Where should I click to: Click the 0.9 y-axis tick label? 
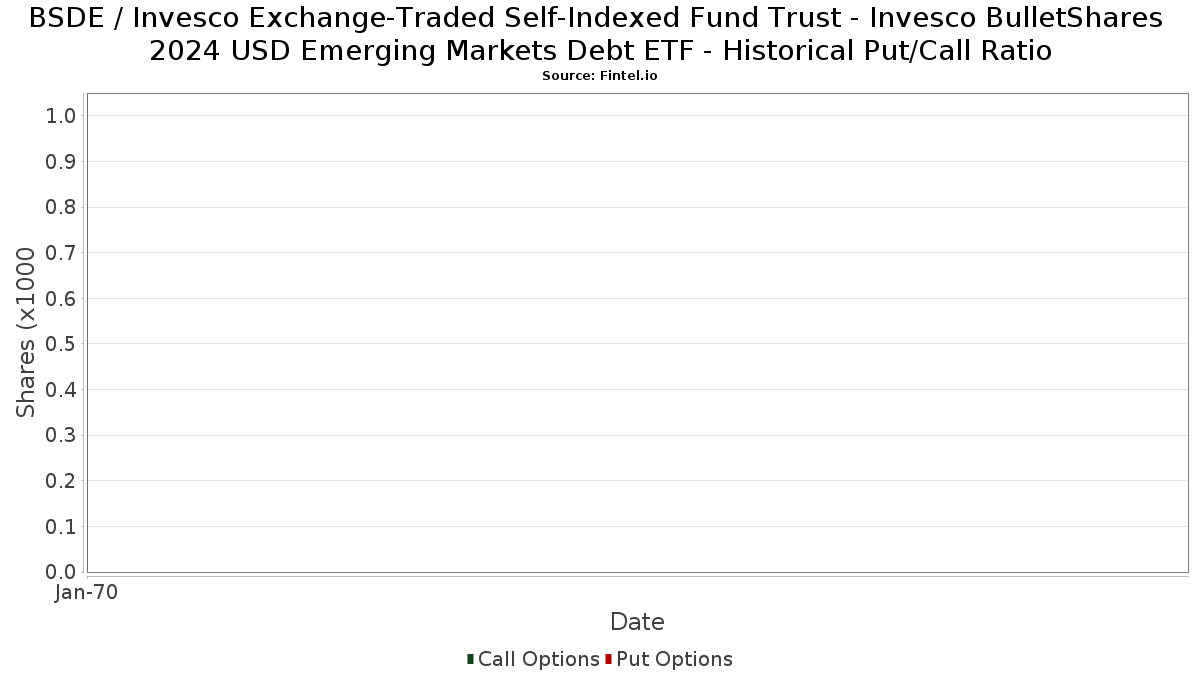point(61,162)
